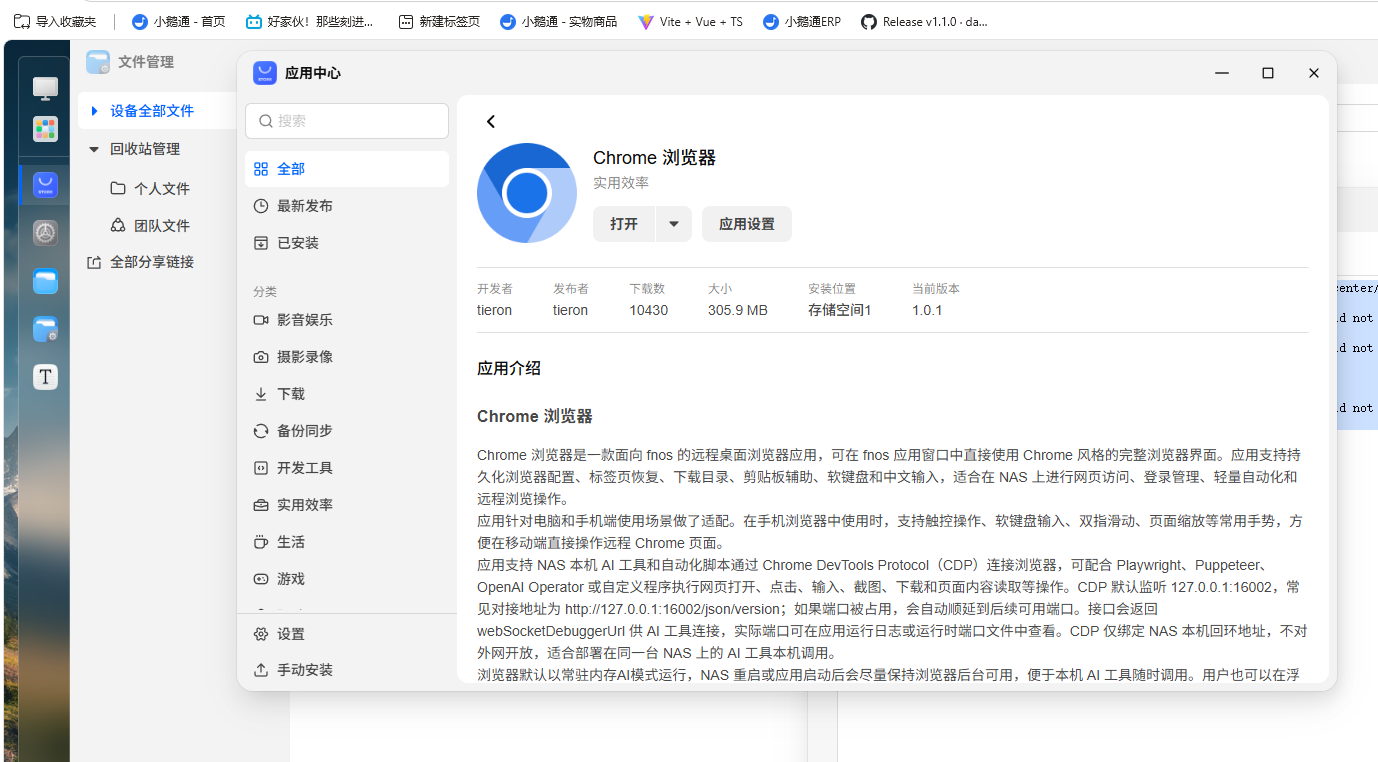Open the 备份同步 category

347,431
